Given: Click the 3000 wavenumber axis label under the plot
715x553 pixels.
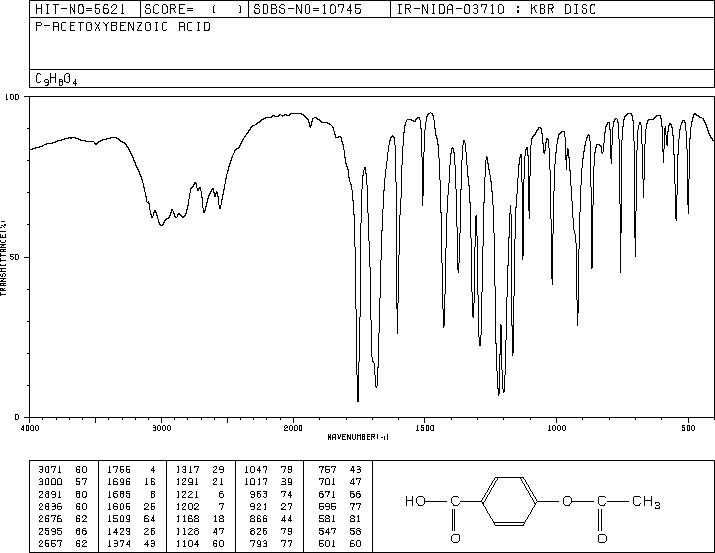Looking at the screenshot, I should [161, 428].
